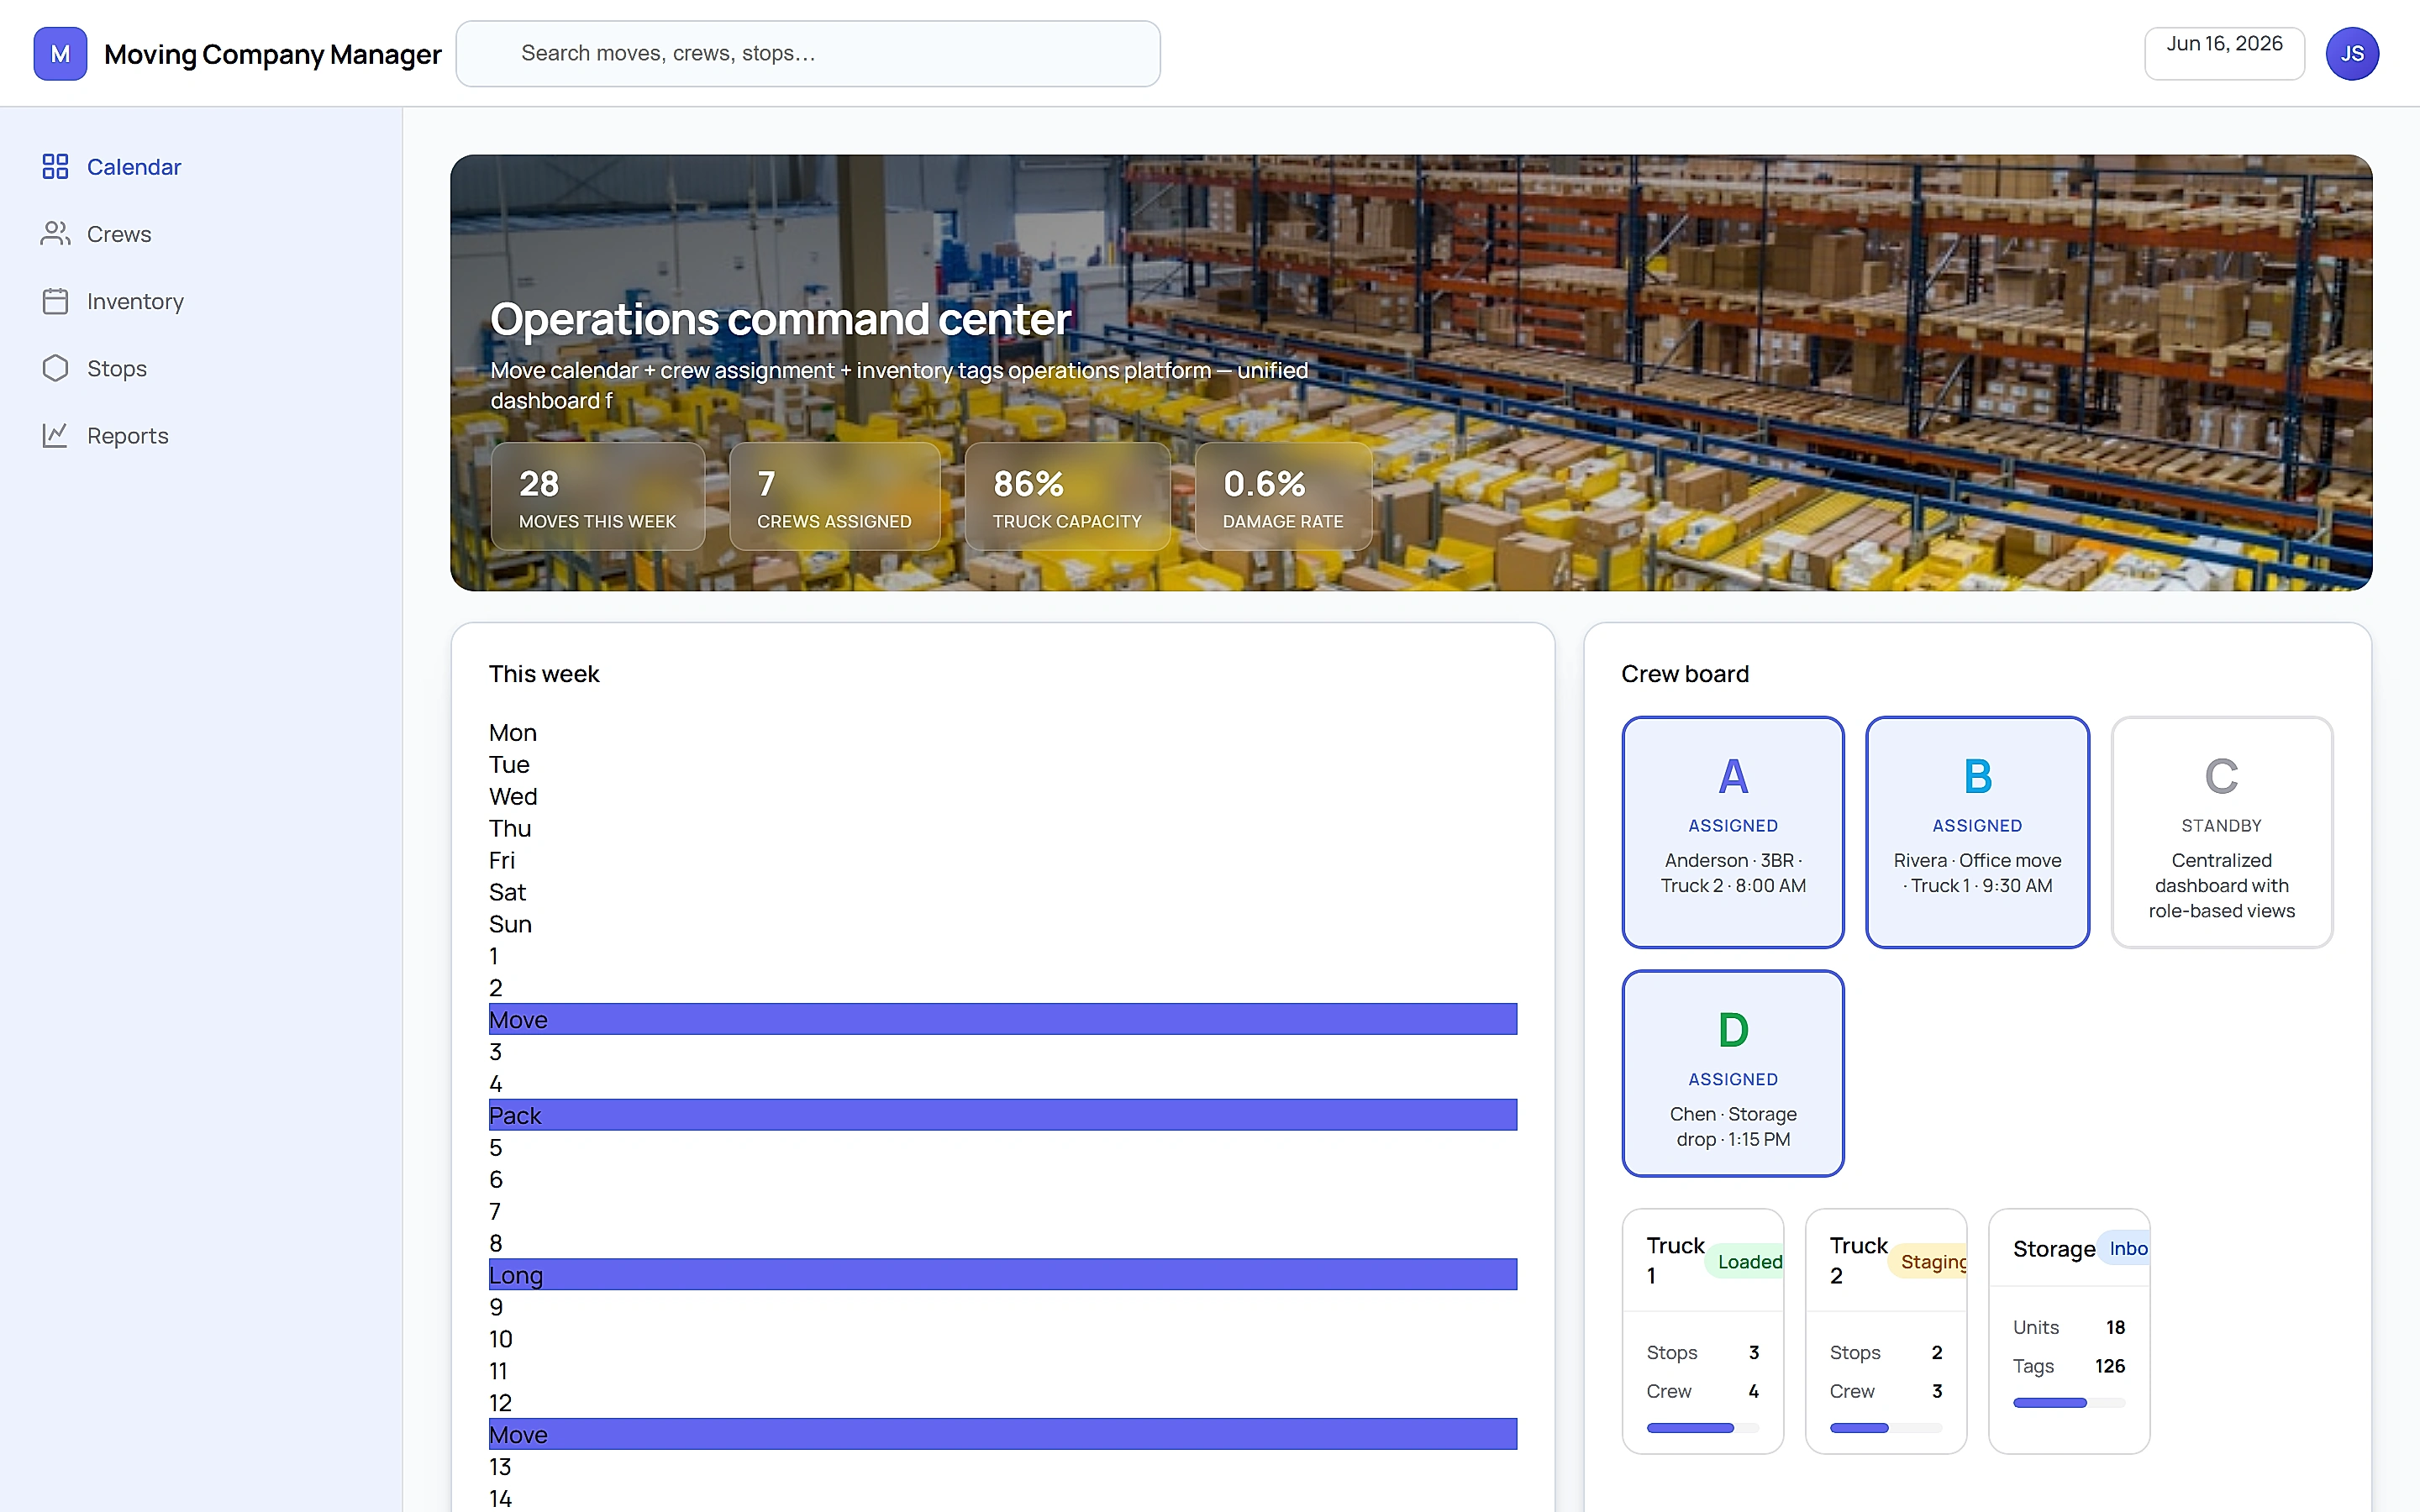Open crew C standby card

coord(2221,832)
